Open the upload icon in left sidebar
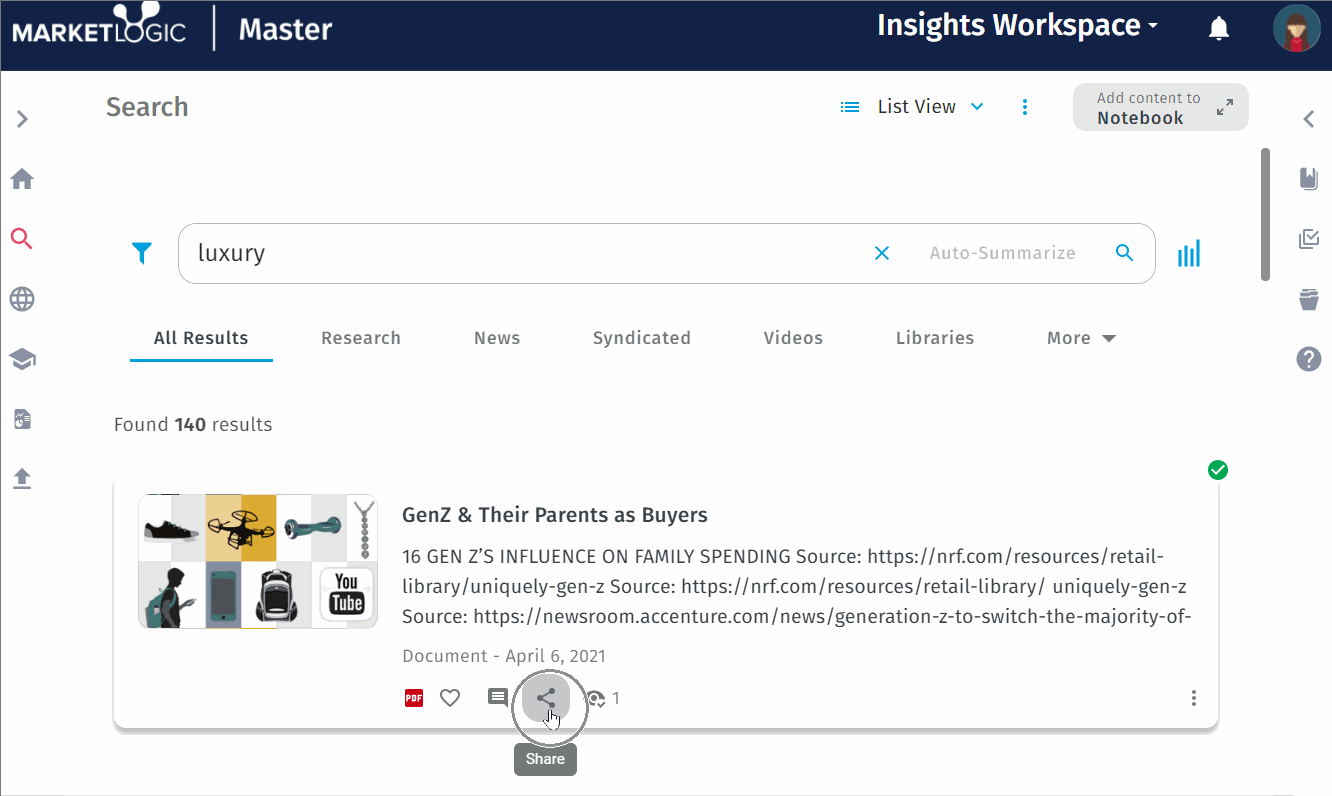 pos(22,478)
